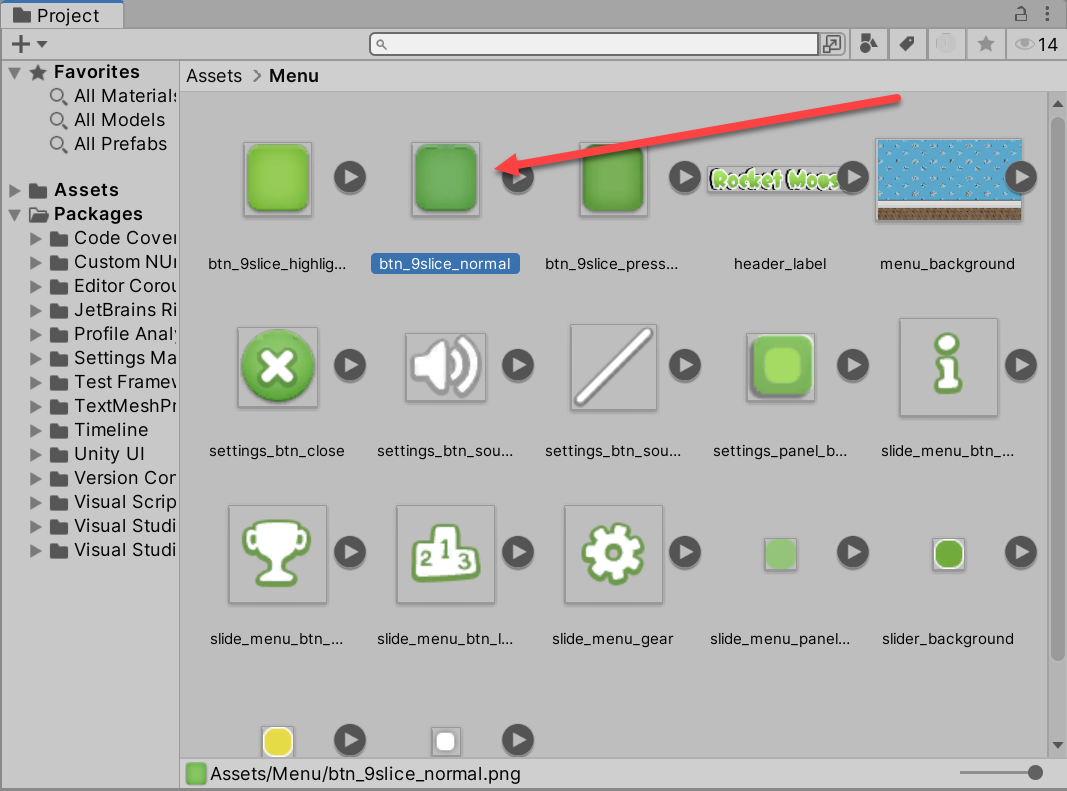Screen dimensions: 1067x791
Task: Select All Materials saved search
Action: 113,96
